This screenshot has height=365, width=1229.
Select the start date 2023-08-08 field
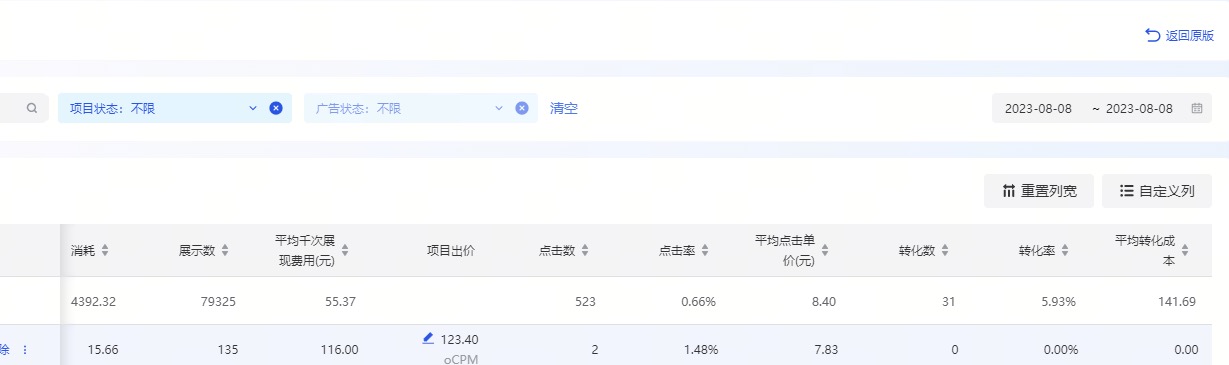1038,108
